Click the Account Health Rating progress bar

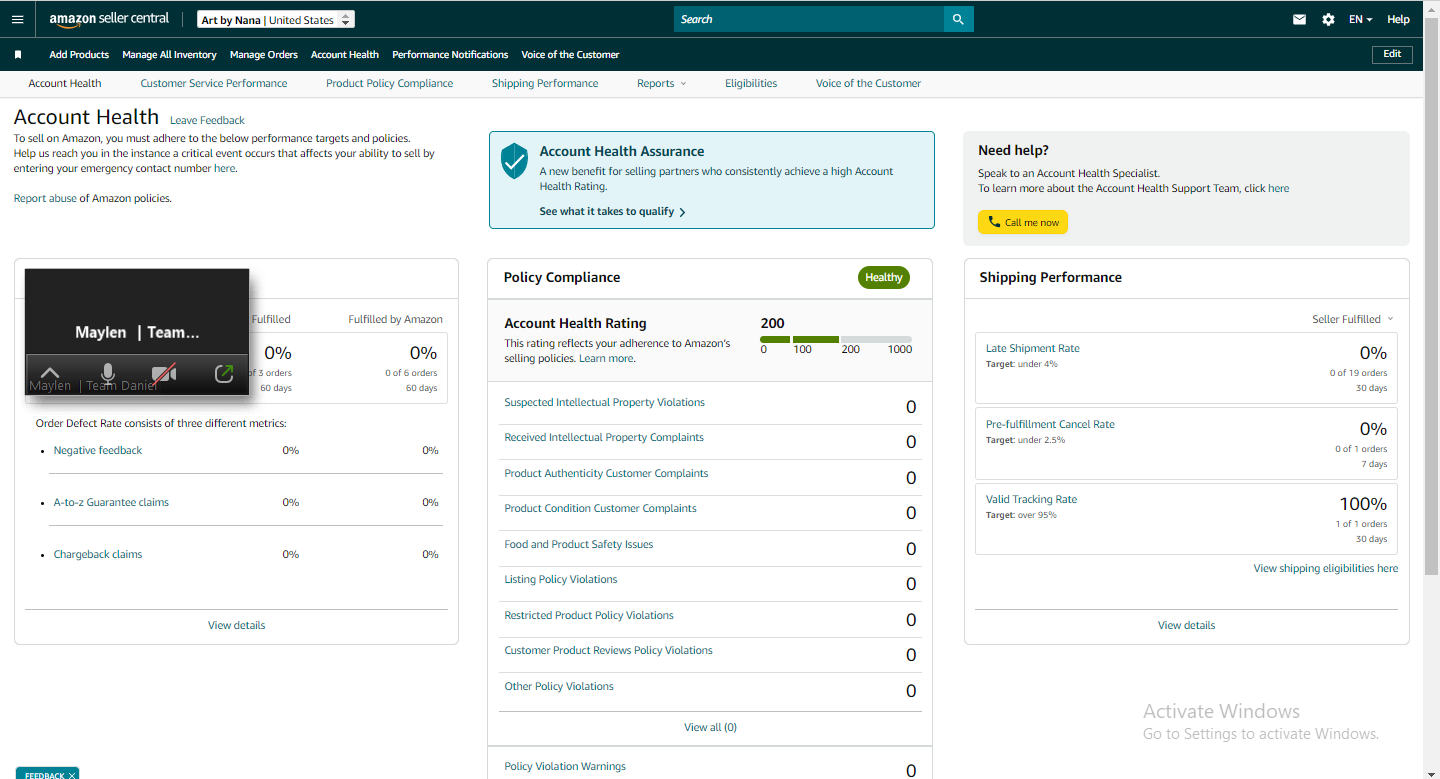point(836,339)
